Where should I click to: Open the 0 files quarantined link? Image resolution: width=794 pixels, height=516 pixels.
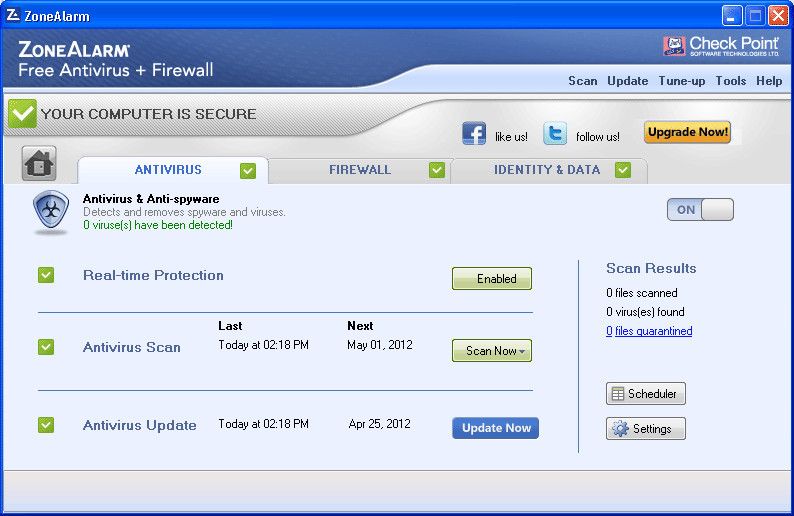point(649,331)
